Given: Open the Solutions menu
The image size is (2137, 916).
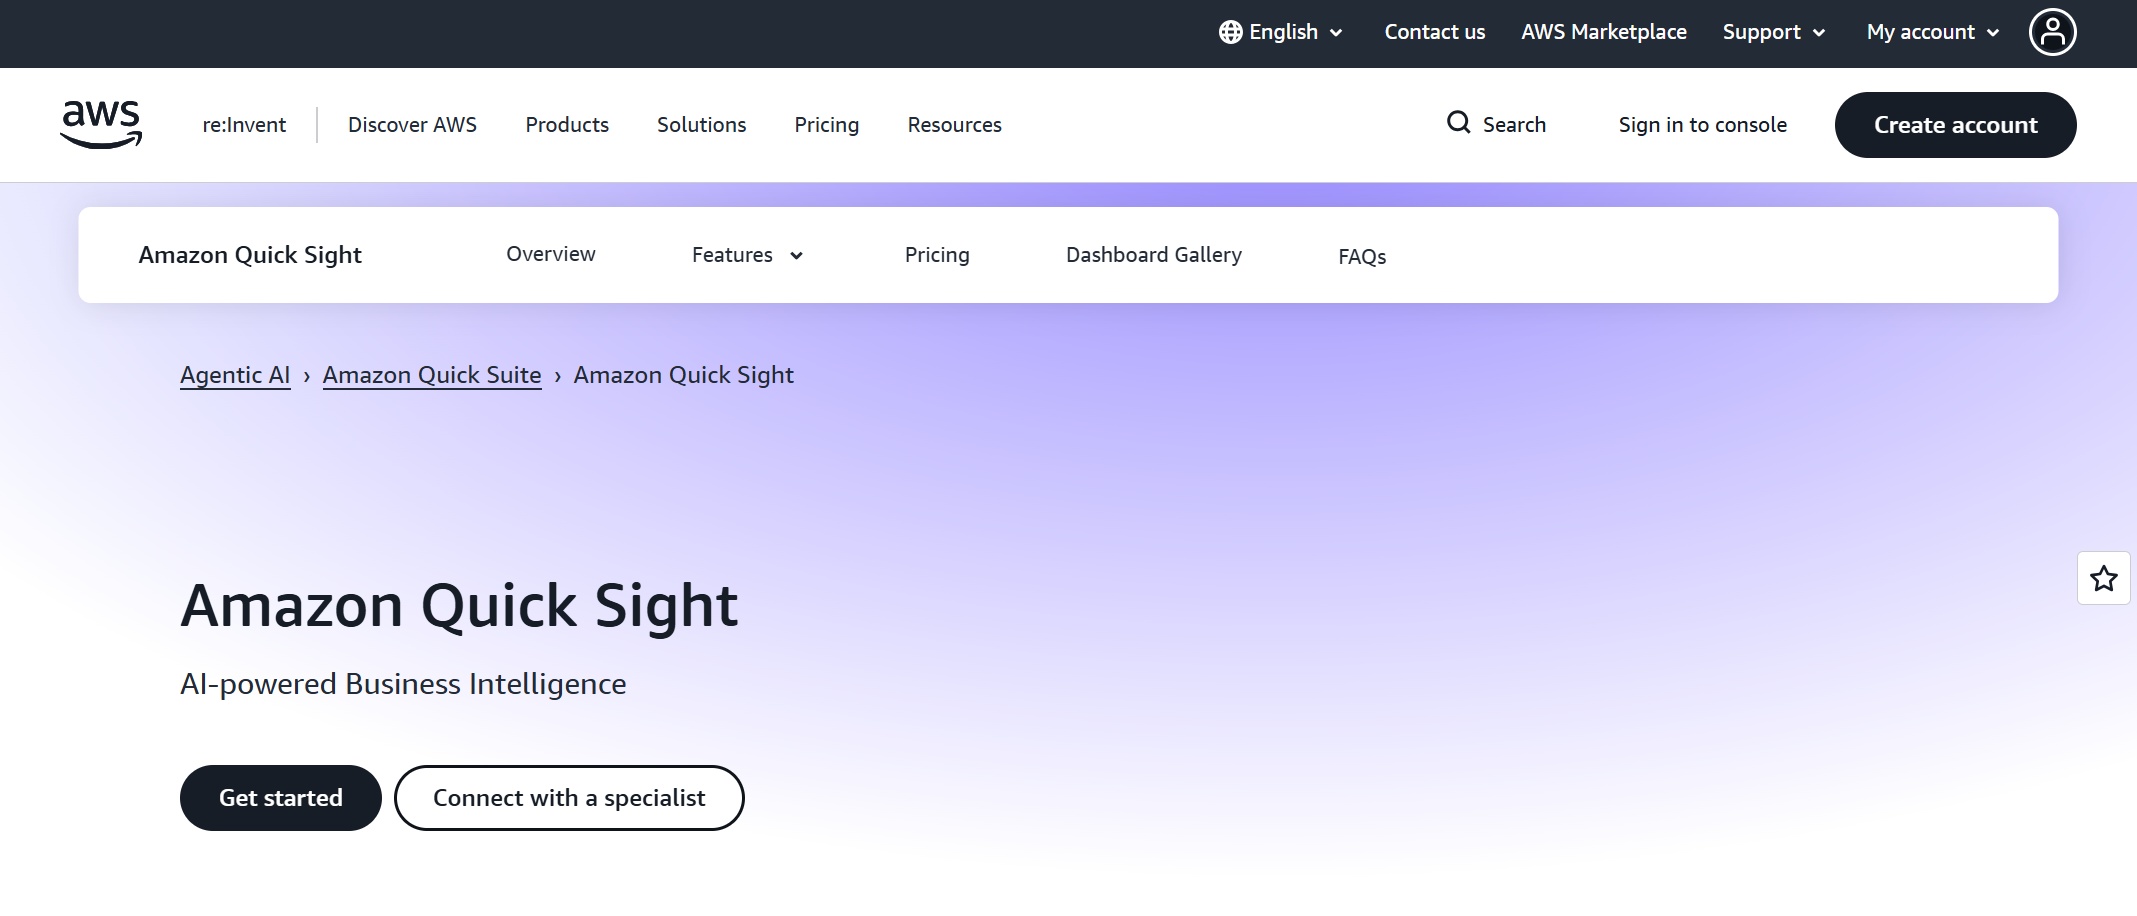Looking at the screenshot, I should (701, 124).
